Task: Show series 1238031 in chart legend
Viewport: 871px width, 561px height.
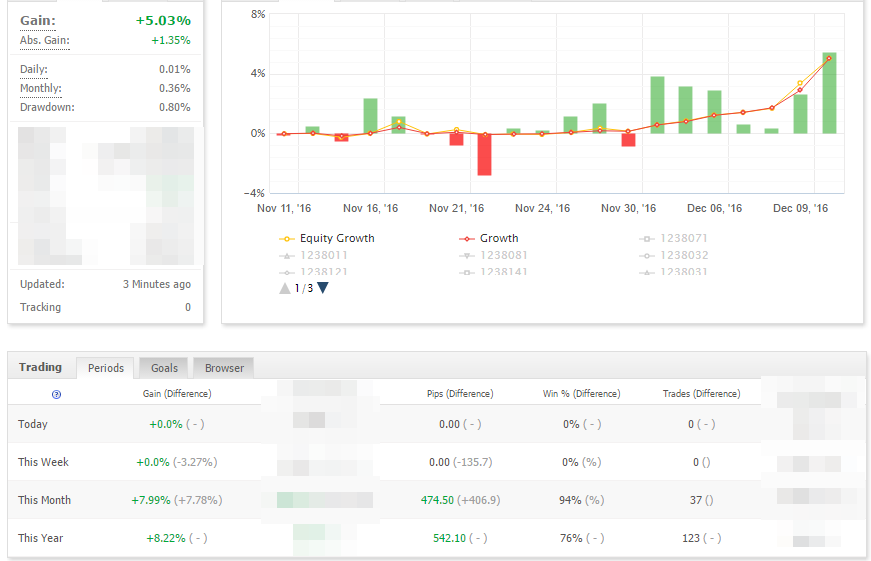Action: [x=673, y=272]
